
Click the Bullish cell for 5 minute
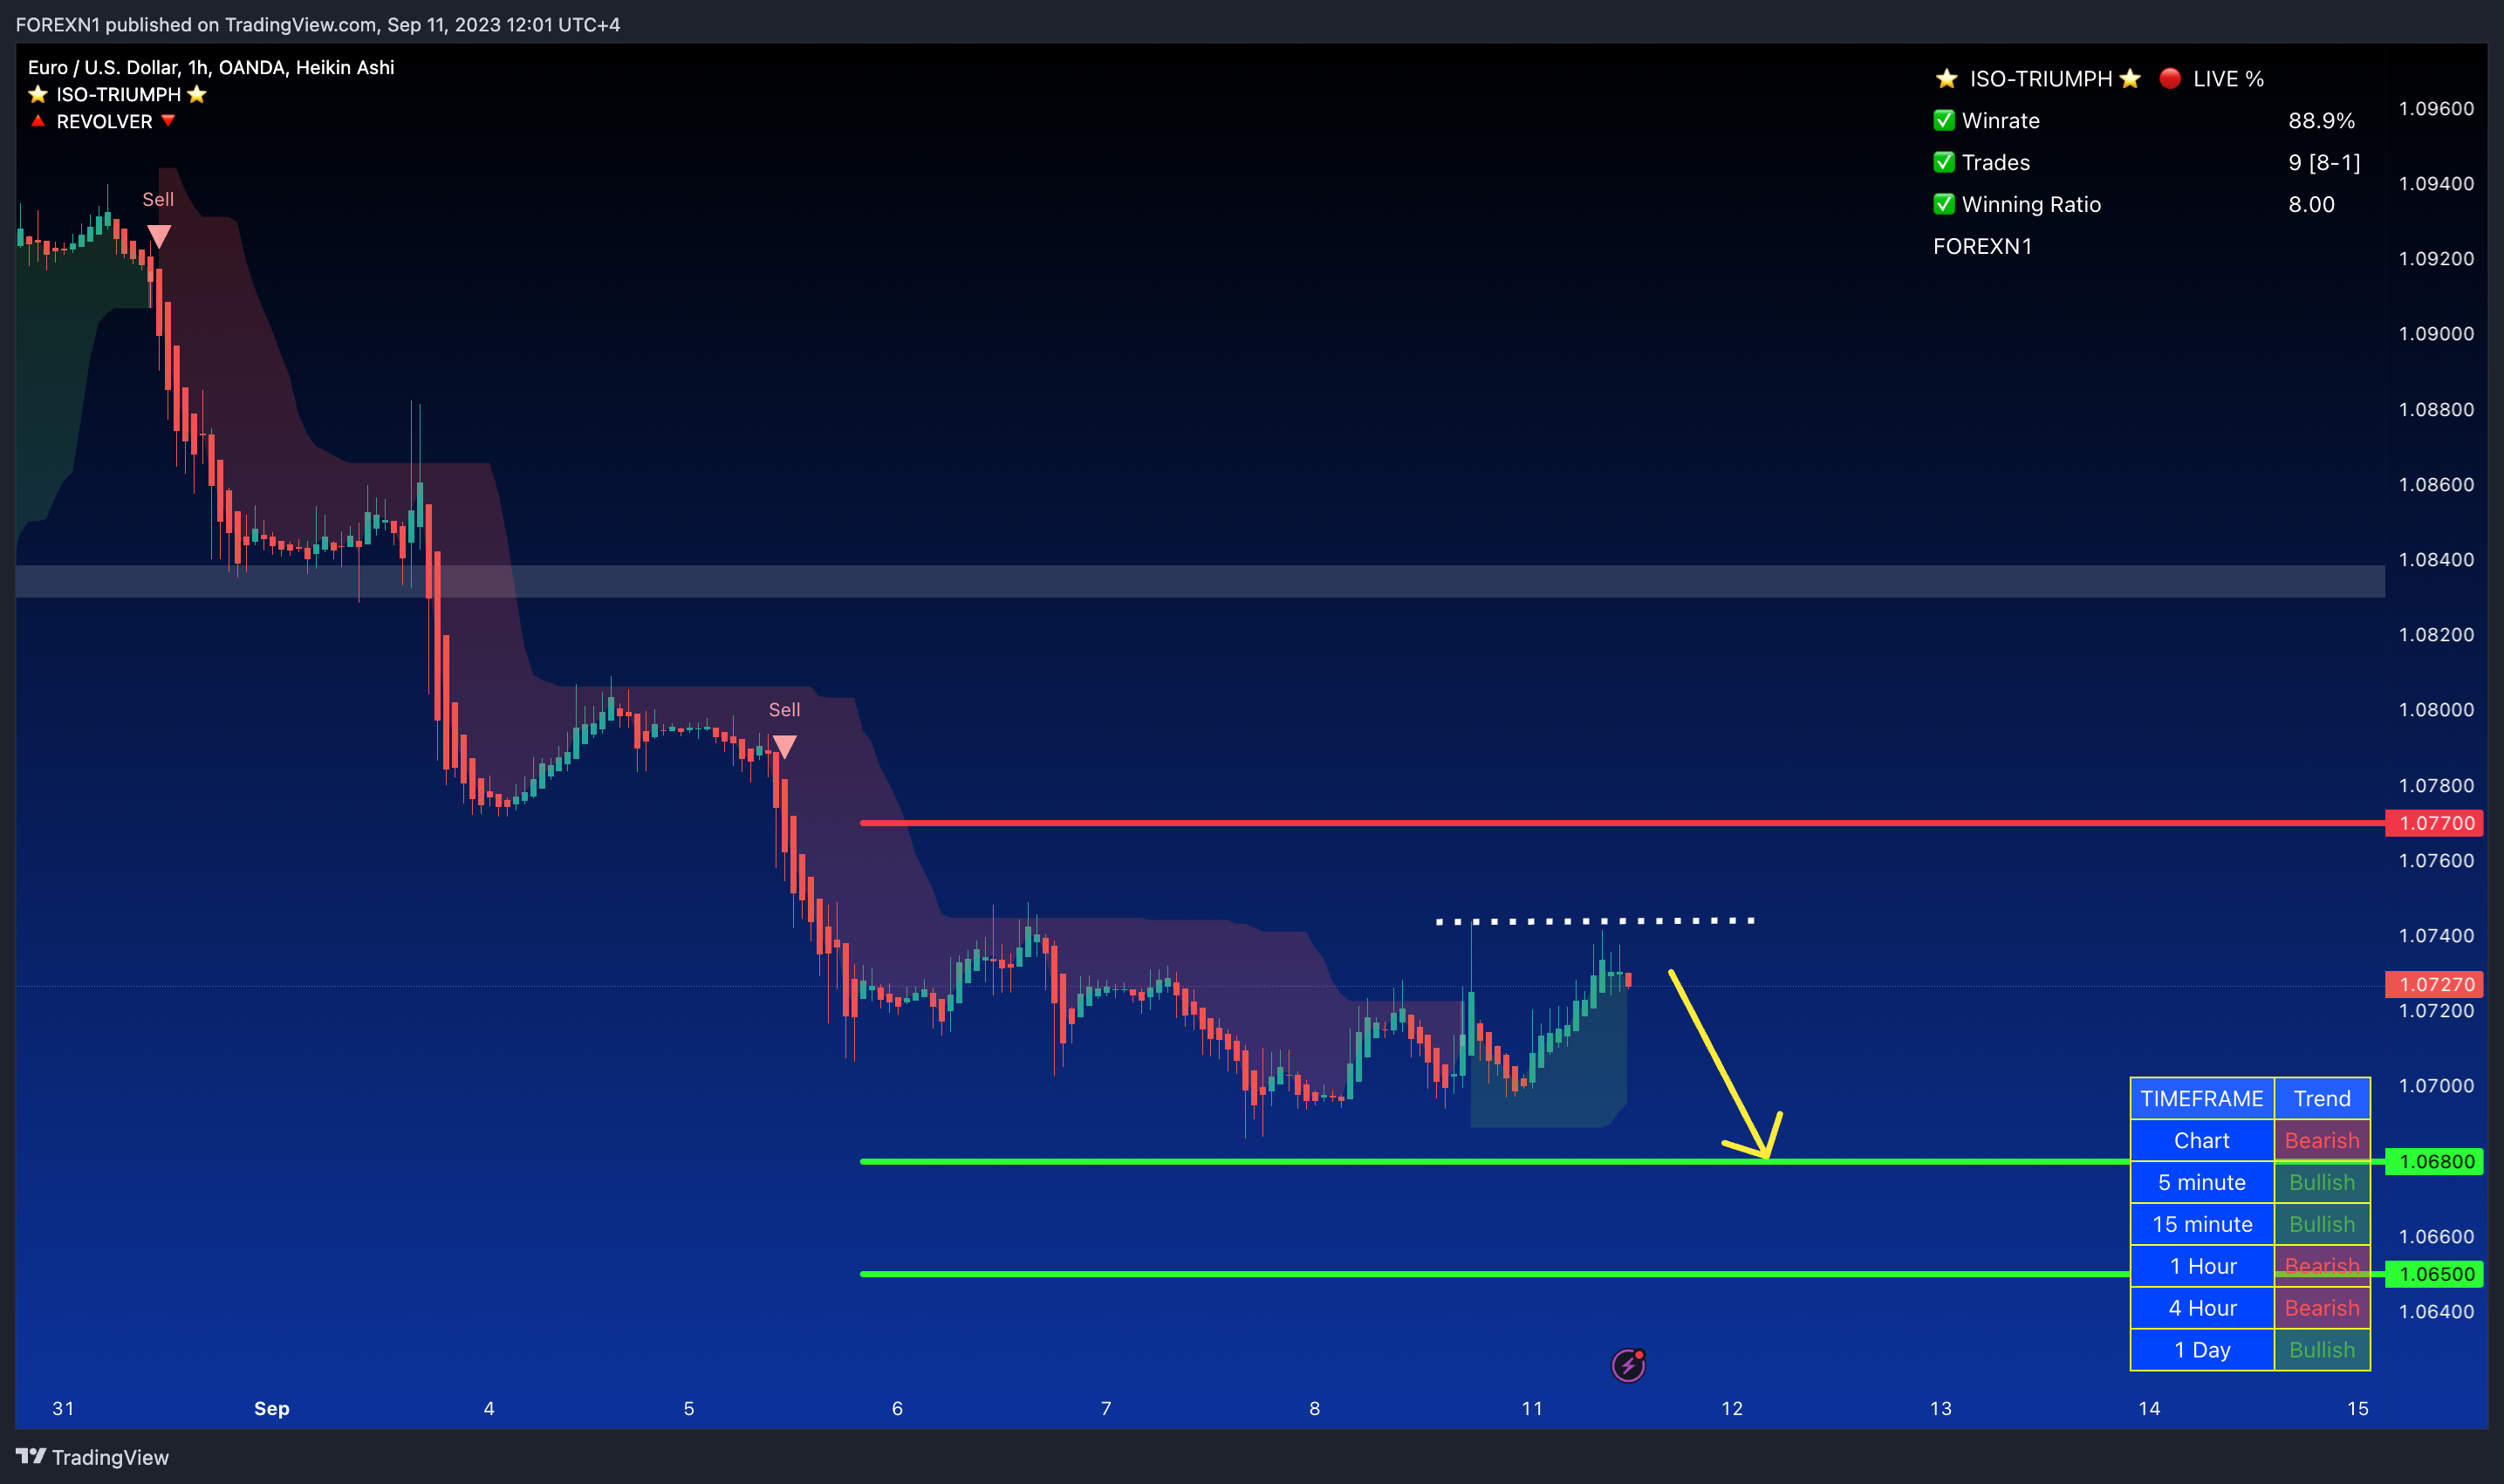tap(2322, 1182)
